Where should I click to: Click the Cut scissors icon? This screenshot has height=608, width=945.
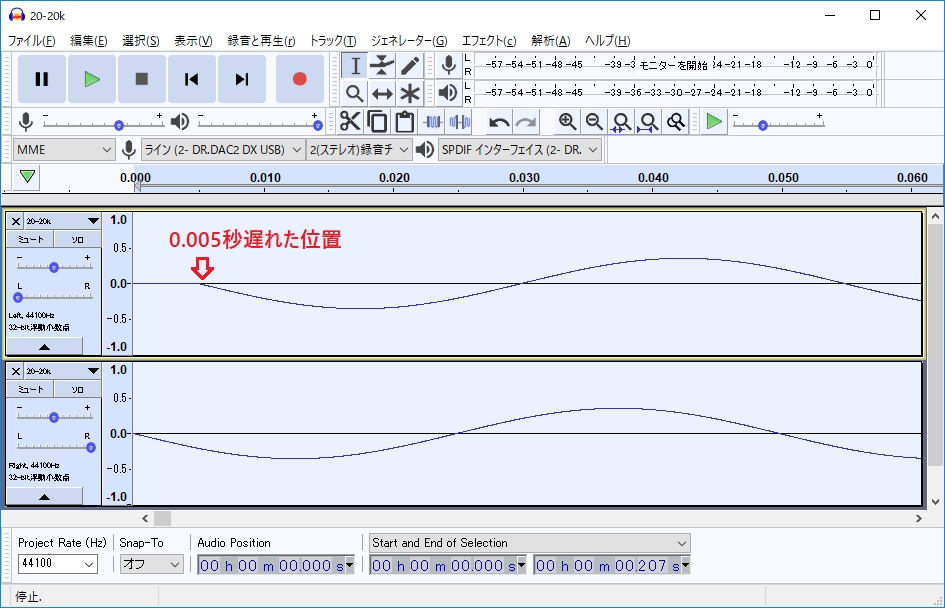[x=350, y=122]
